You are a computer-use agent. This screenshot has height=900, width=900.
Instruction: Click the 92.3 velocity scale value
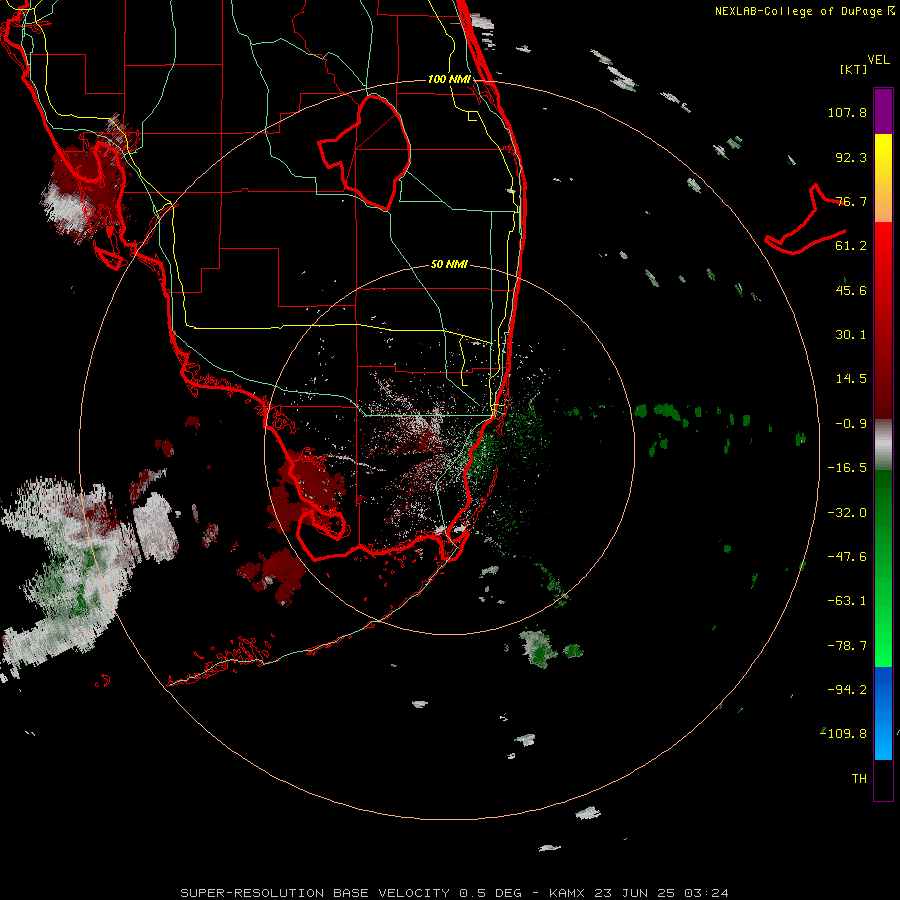tap(851, 157)
